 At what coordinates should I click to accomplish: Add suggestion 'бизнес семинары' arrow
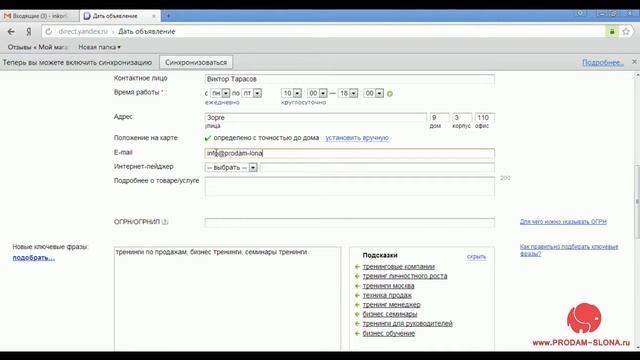click(x=357, y=314)
